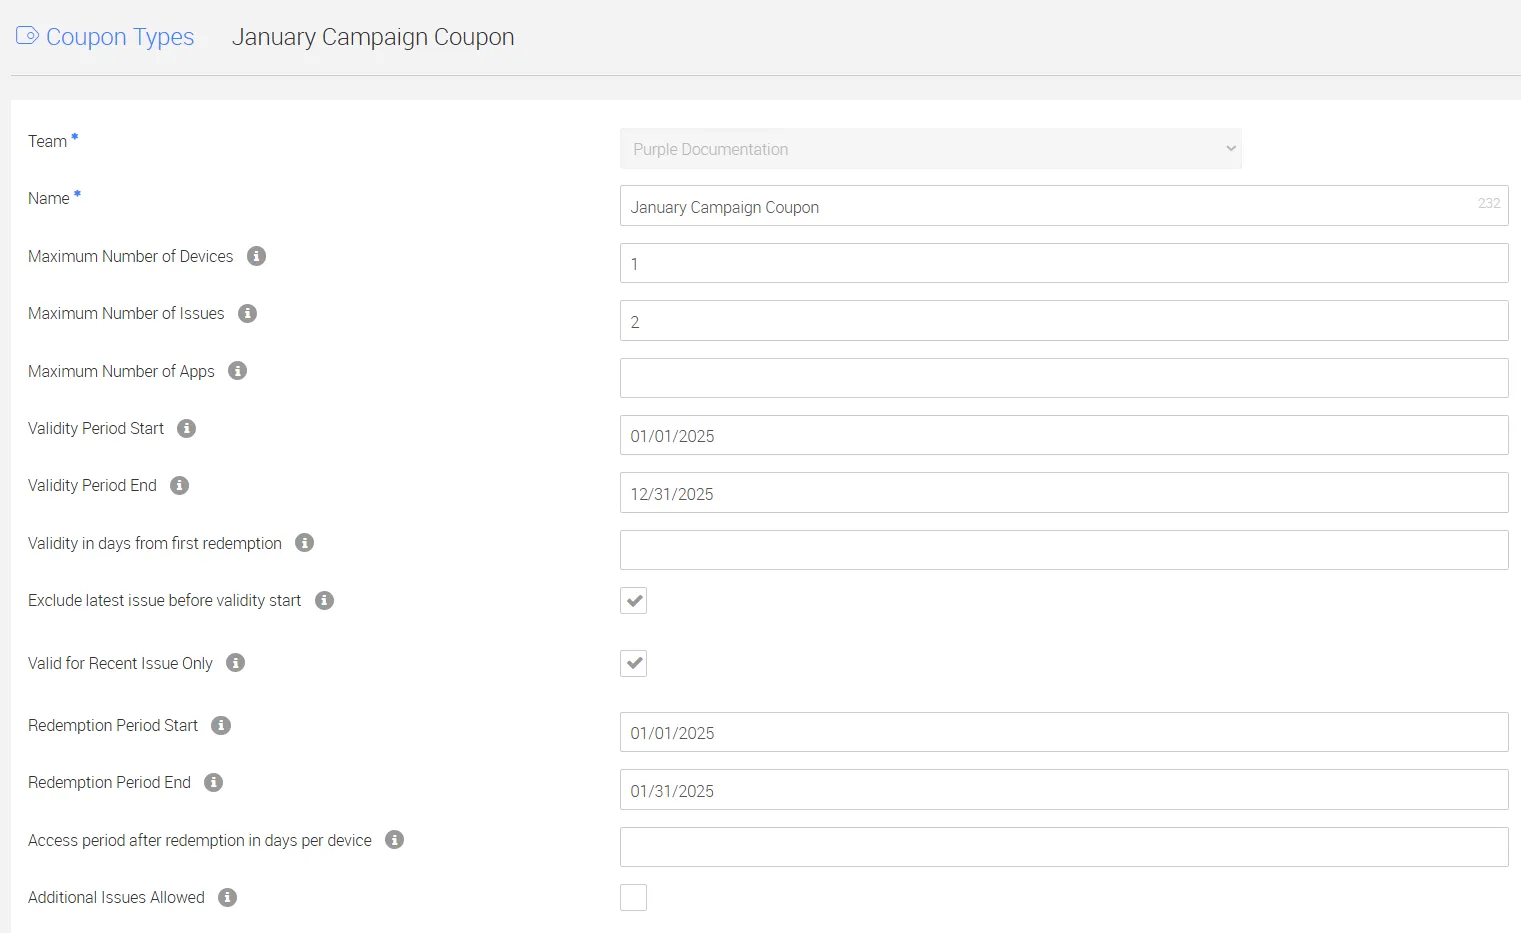
Task: Enable the Additional Issues Allowed checkbox
Action: pos(634,897)
